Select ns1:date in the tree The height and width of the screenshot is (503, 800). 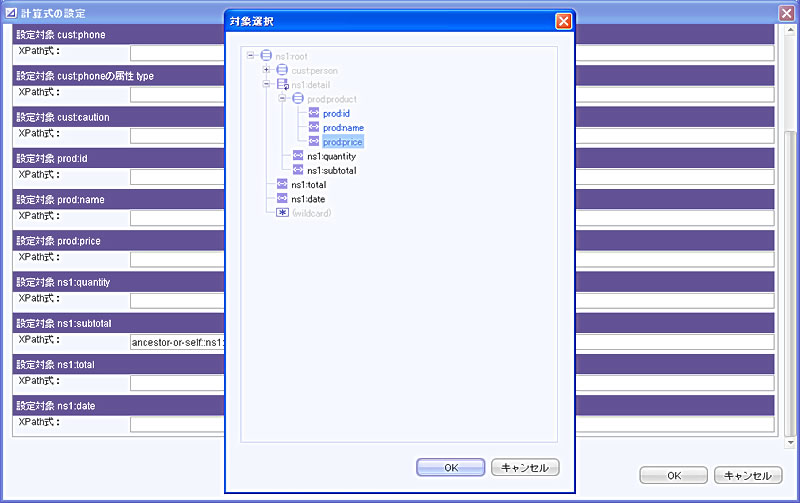tap(308, 199)
